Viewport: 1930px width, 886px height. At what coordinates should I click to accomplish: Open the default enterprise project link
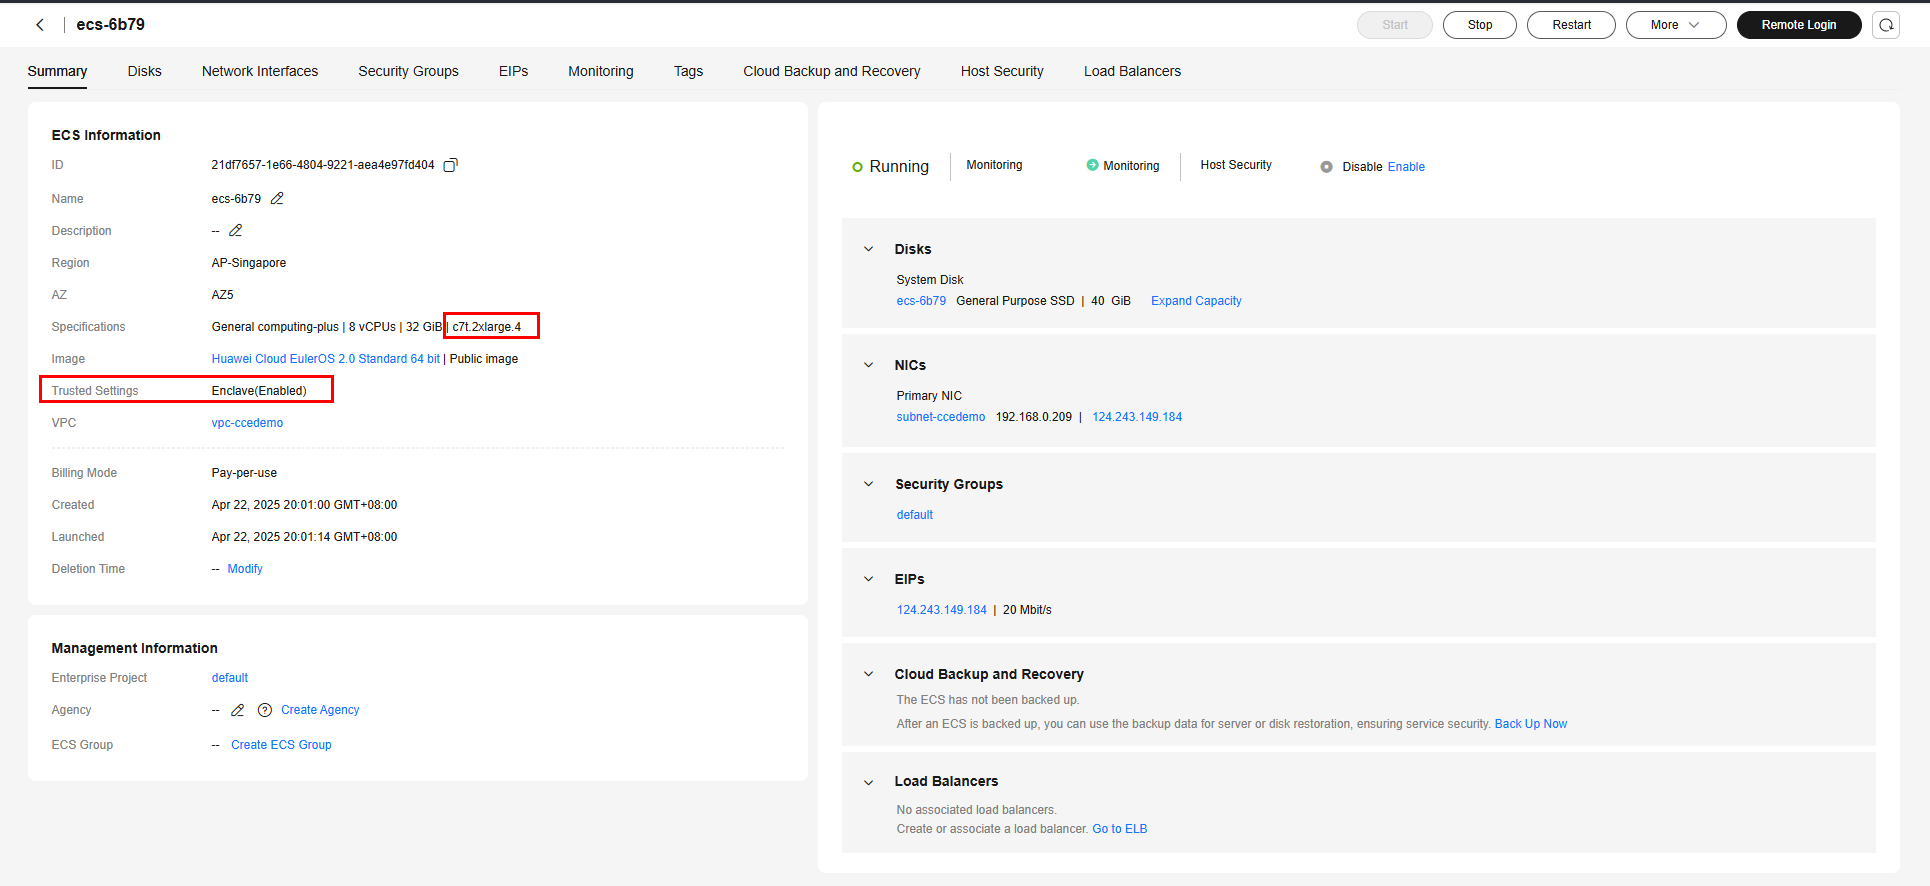tap(230, 678)
